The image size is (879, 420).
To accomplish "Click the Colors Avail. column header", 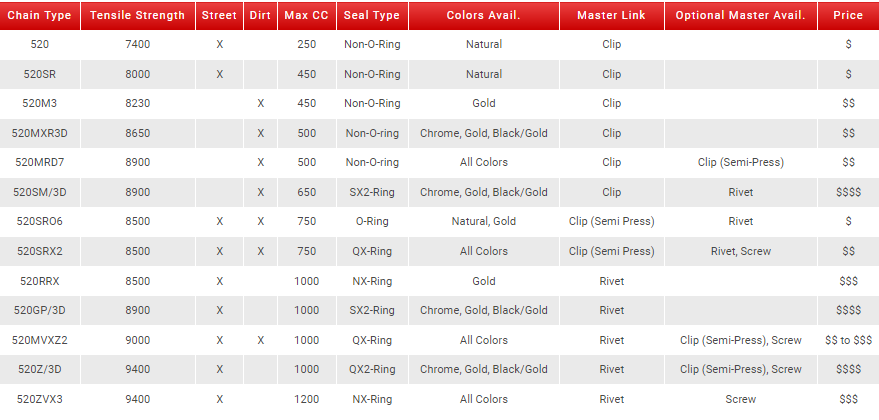I will tap(484, 16).
